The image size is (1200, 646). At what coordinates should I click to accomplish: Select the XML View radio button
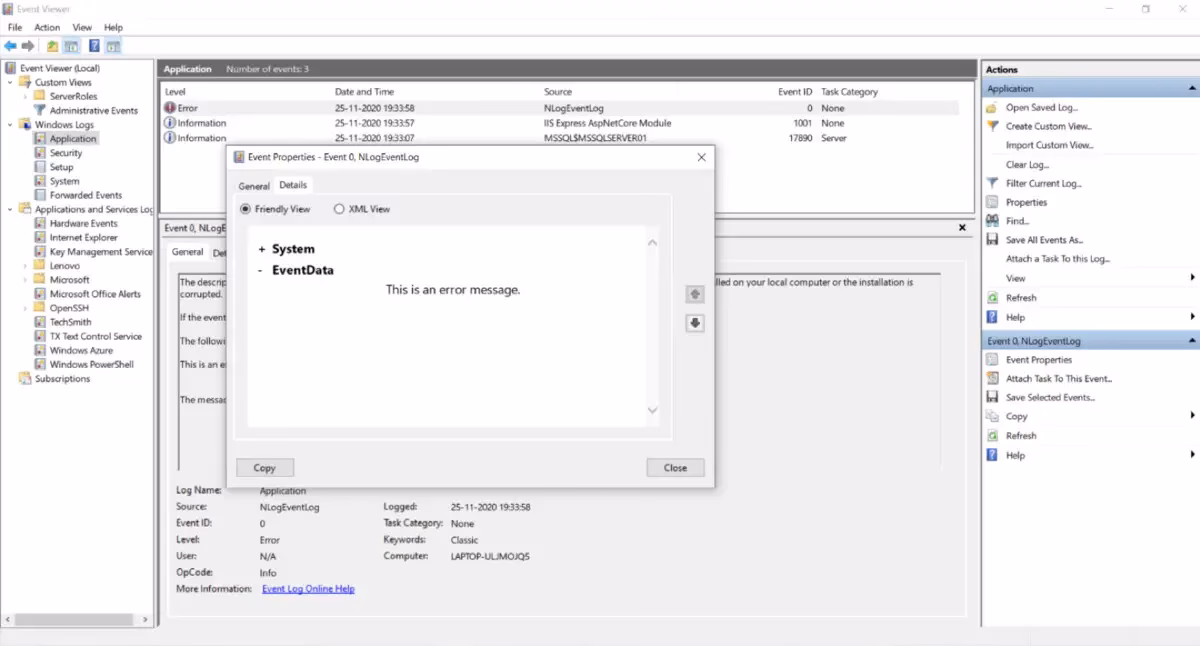click(x=339, y=209)
